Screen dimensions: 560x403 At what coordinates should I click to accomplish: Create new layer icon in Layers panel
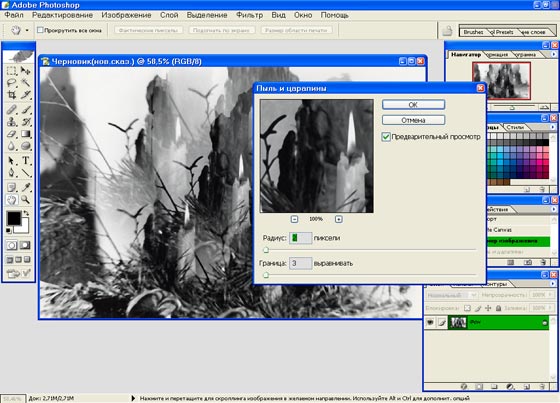(x=526, y=387)
